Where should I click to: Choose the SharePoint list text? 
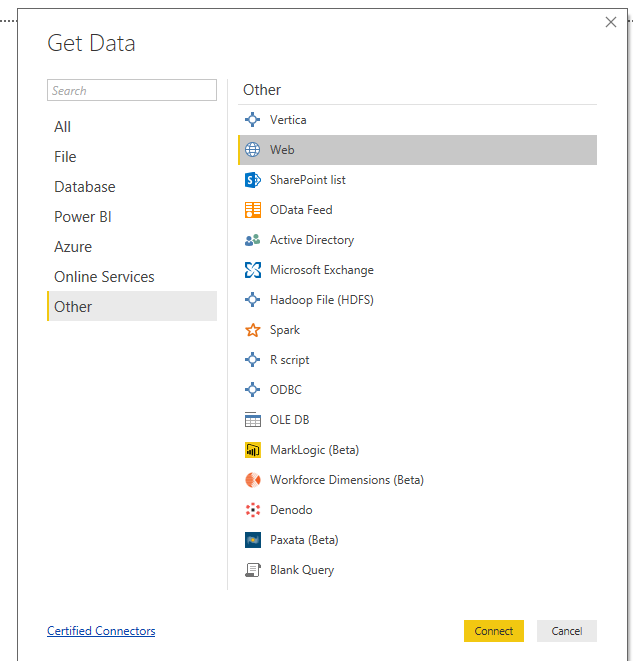click(x=308, y=180)
